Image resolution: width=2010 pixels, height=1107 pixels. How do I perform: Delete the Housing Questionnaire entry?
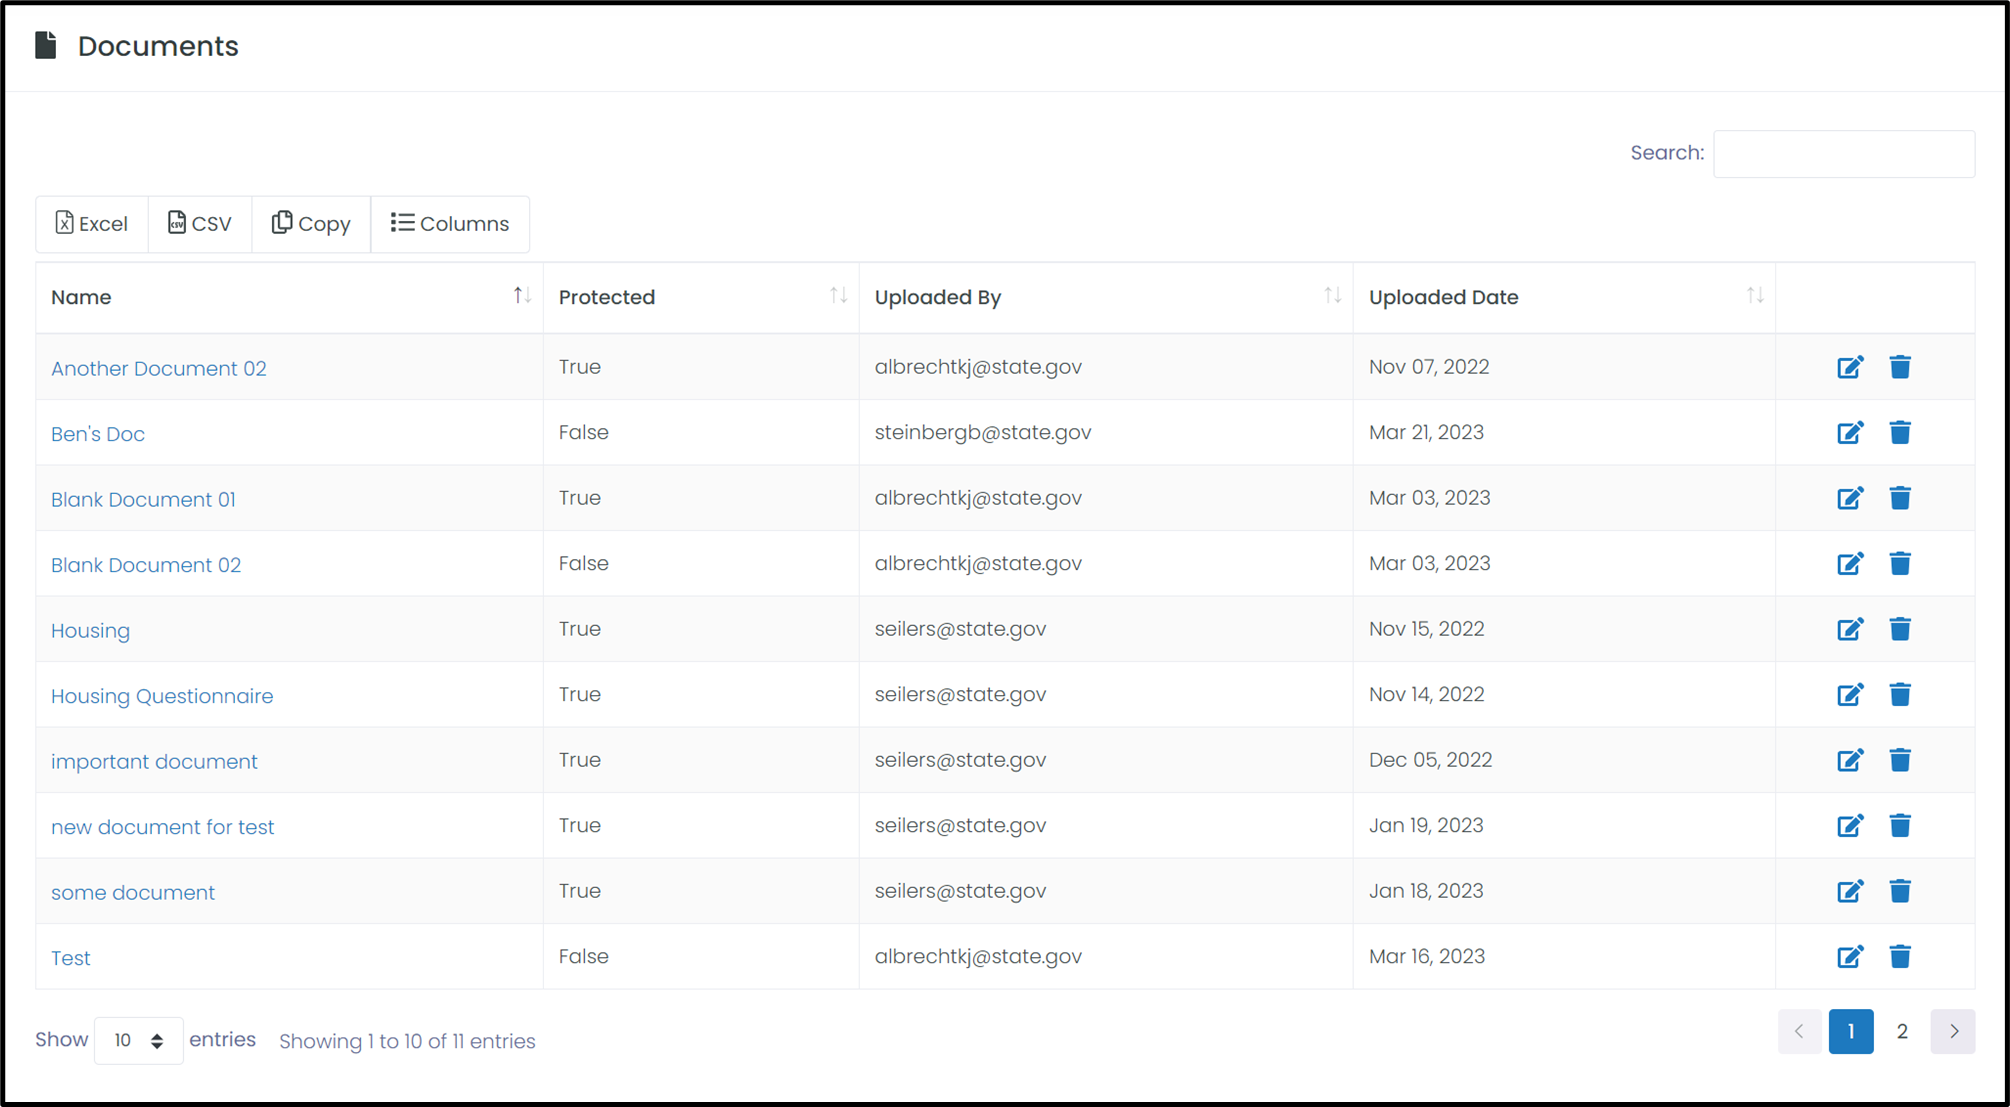[1900, 695]
